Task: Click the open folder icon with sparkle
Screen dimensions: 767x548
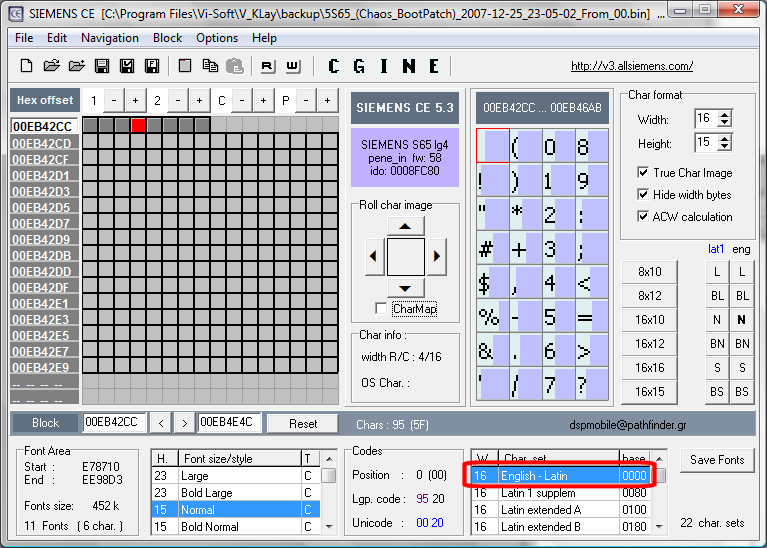Action: click(77, 66)
